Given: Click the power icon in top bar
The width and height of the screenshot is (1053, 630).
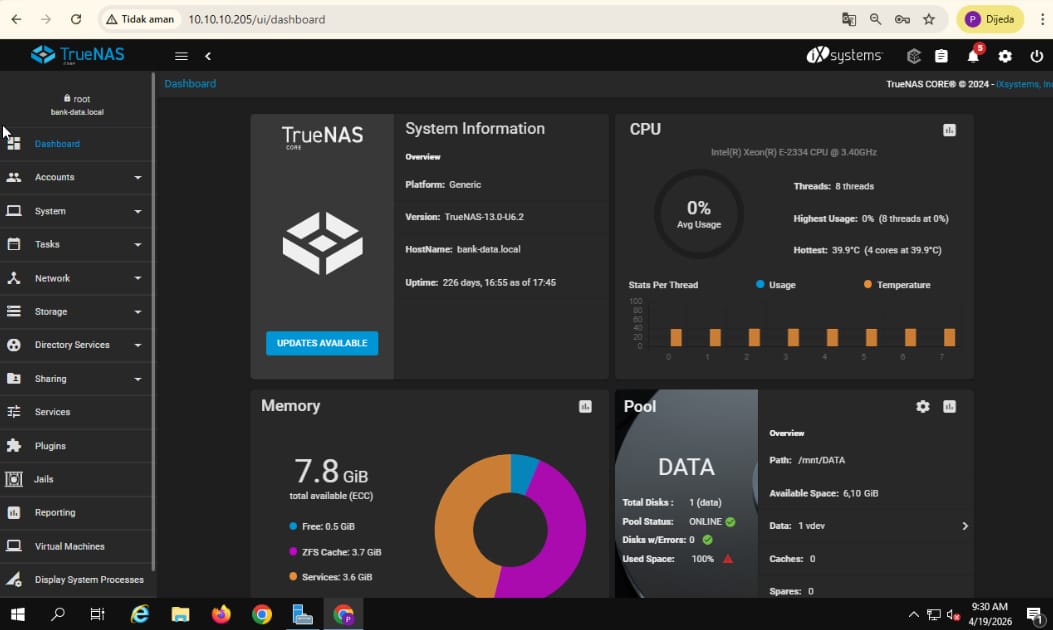Looking at the screenshot, I should point(1036,57).
